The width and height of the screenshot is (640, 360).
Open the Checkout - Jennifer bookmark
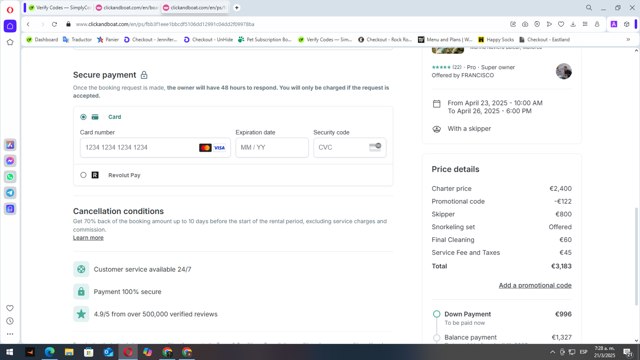[x=151, y=40]
